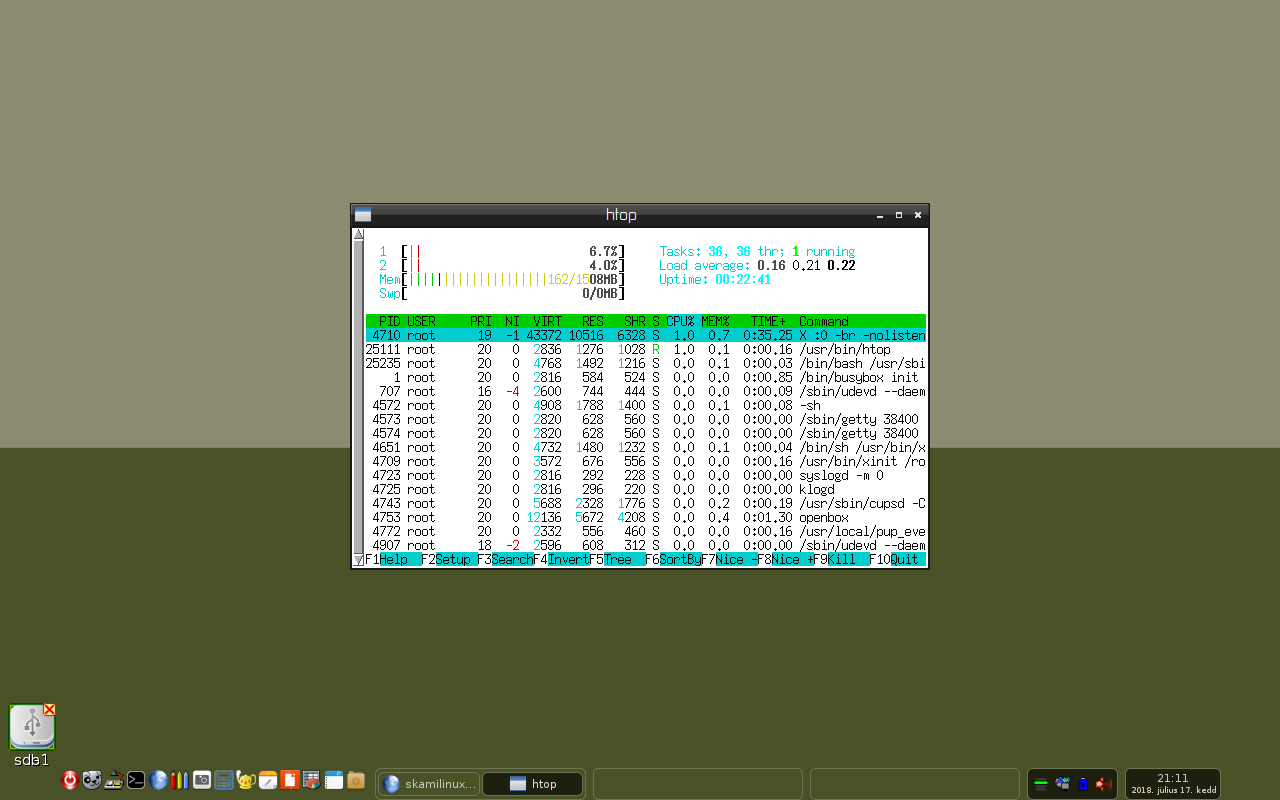Sort by the Command column header

pos(824,322)
